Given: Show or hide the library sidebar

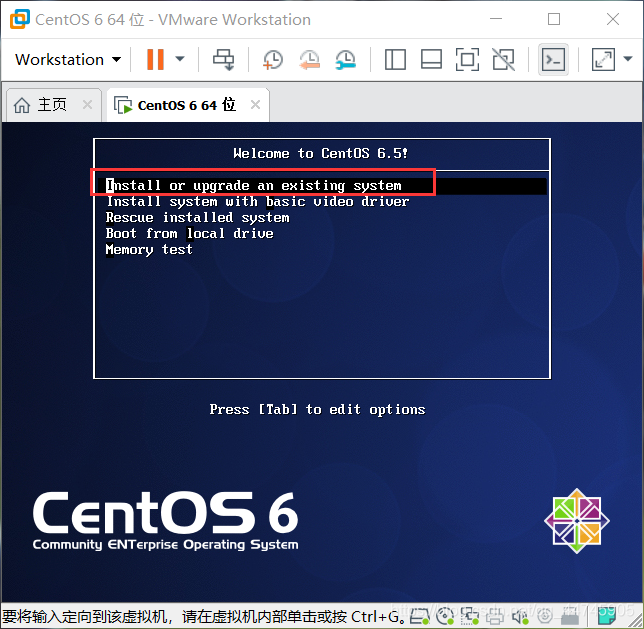Looking at the screenshot, I should point(395,60).
